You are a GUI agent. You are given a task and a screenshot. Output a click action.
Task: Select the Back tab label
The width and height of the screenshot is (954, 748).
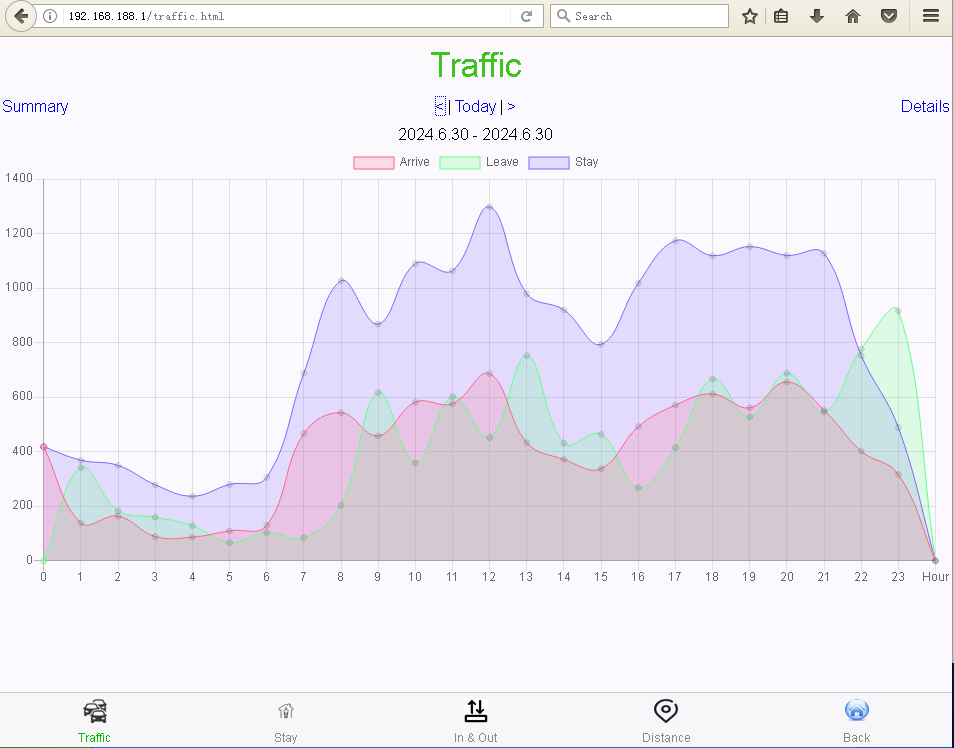[857, 738]
